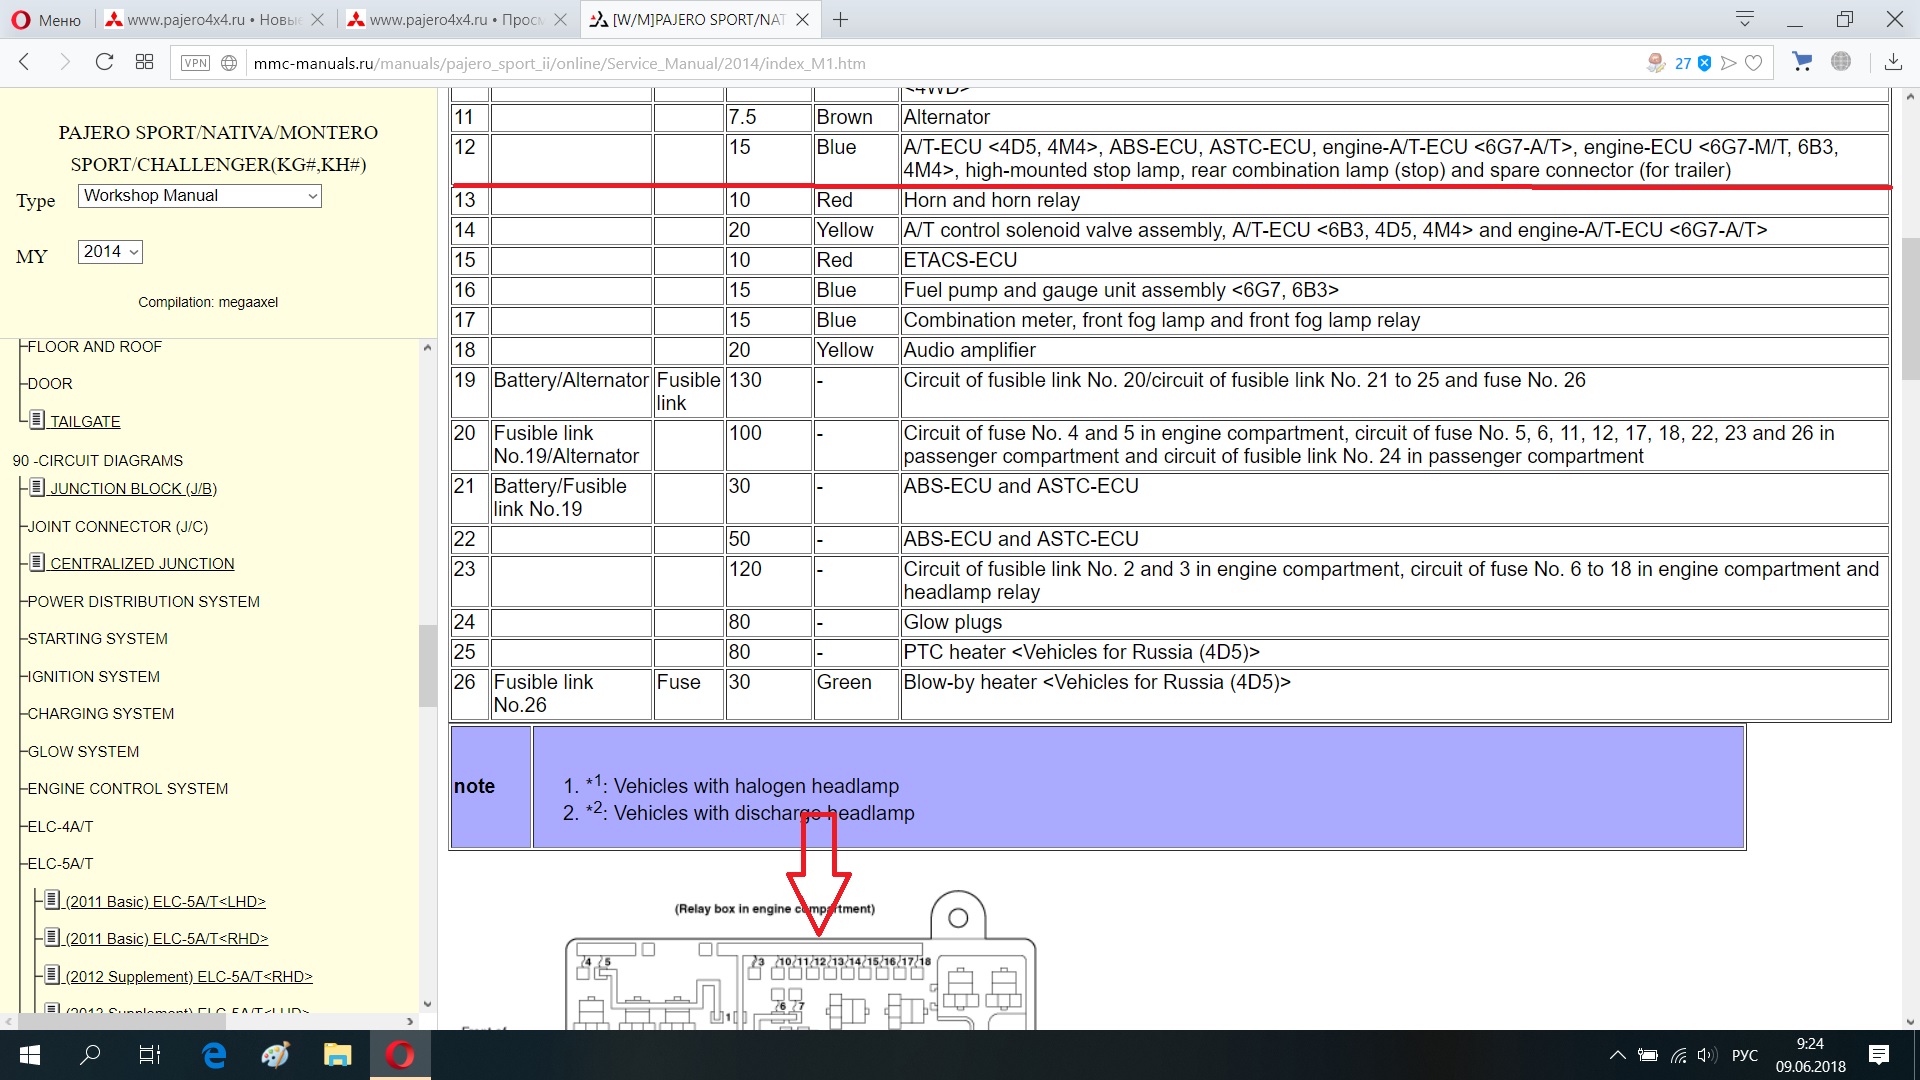Screen dimensions: 1920x1080
Task: Open Windows taskbar search icon
Action: point(90,1055)
